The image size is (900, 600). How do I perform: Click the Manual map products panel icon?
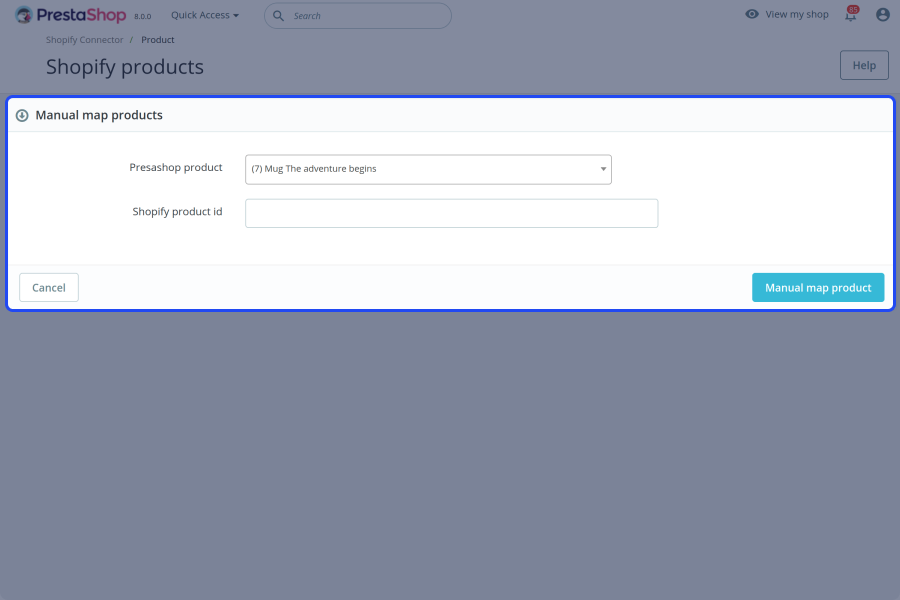(x=22, y=115)
